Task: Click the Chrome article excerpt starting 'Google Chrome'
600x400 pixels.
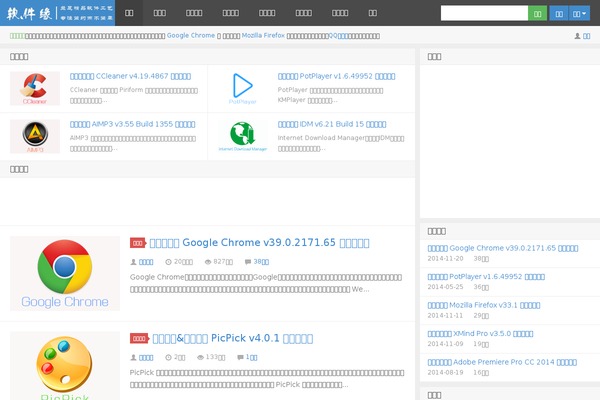Action: click(x=266, y=283)
